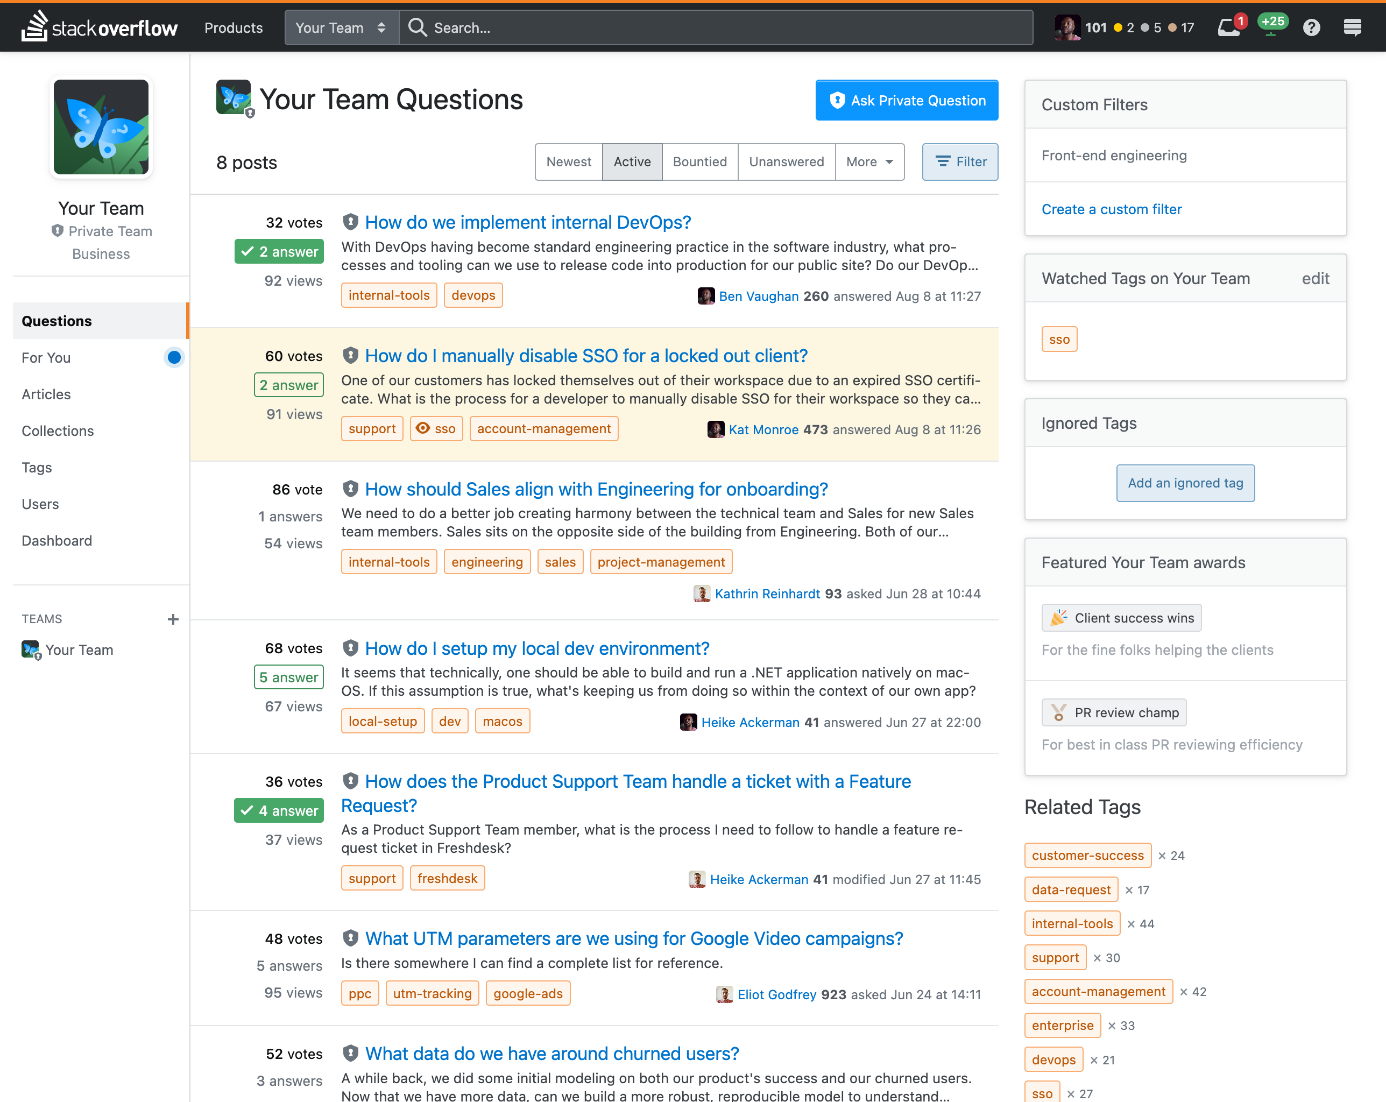
Task: Open the site switcher icon
Action: (x=1352, y=27)
